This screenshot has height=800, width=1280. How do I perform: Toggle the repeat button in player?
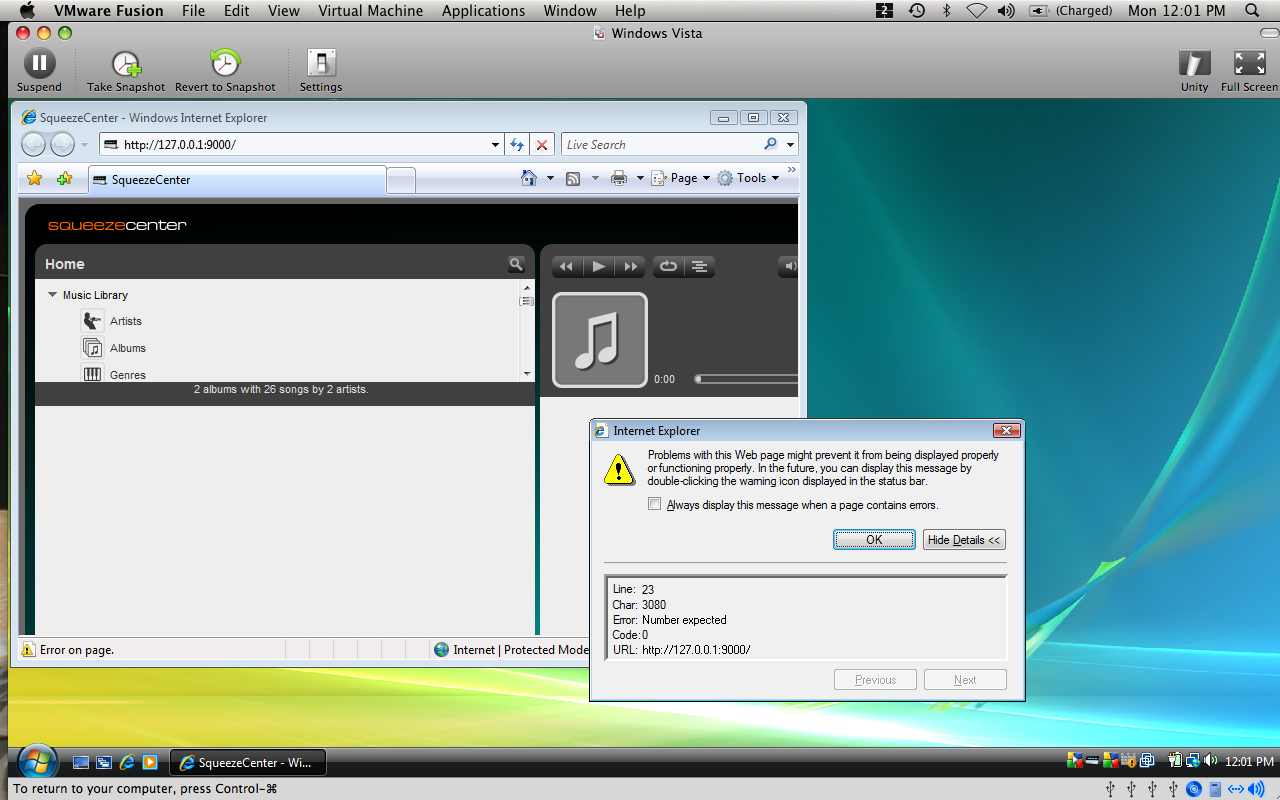tap(668, 266)
